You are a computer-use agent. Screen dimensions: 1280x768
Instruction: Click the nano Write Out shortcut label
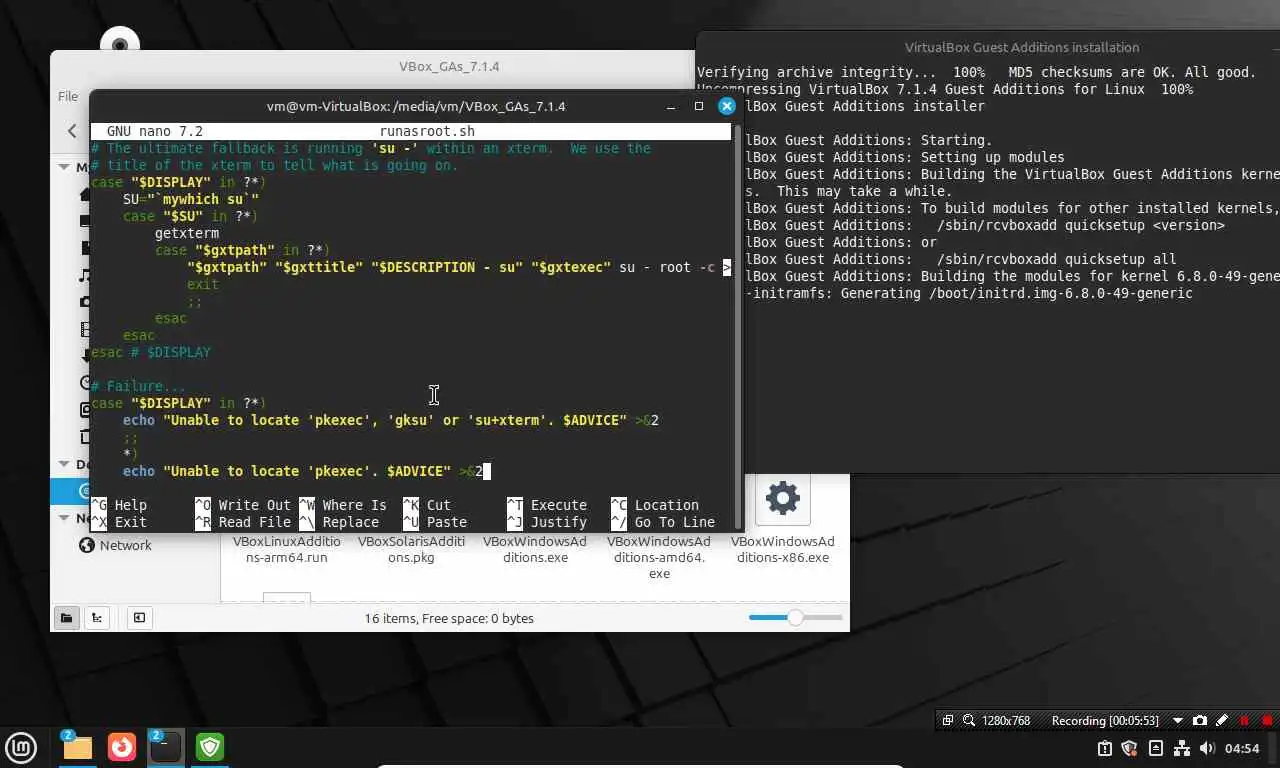click(x=255, y=505)
